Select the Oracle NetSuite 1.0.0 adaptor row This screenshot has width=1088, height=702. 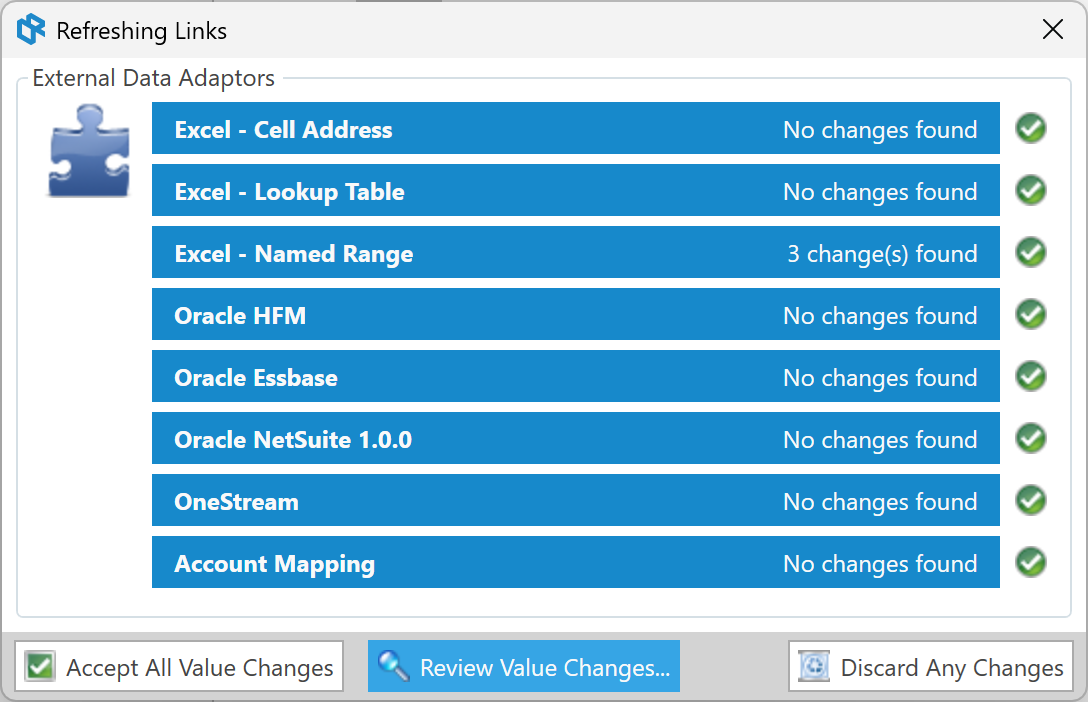(576, 438)
